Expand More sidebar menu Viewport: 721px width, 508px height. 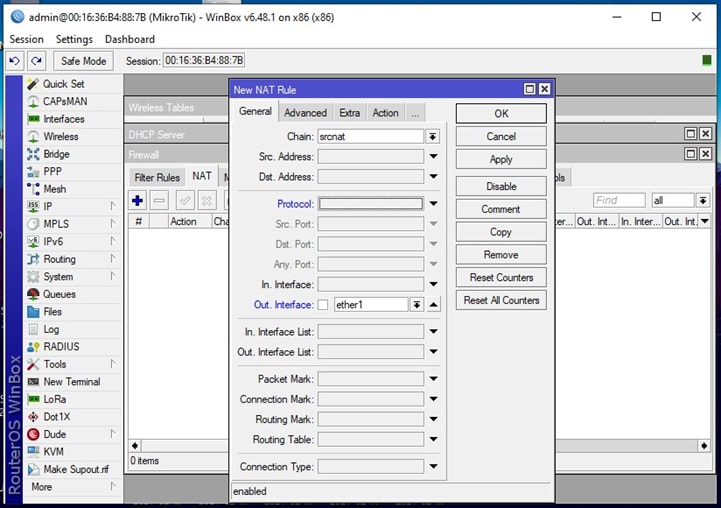[73, 487]
